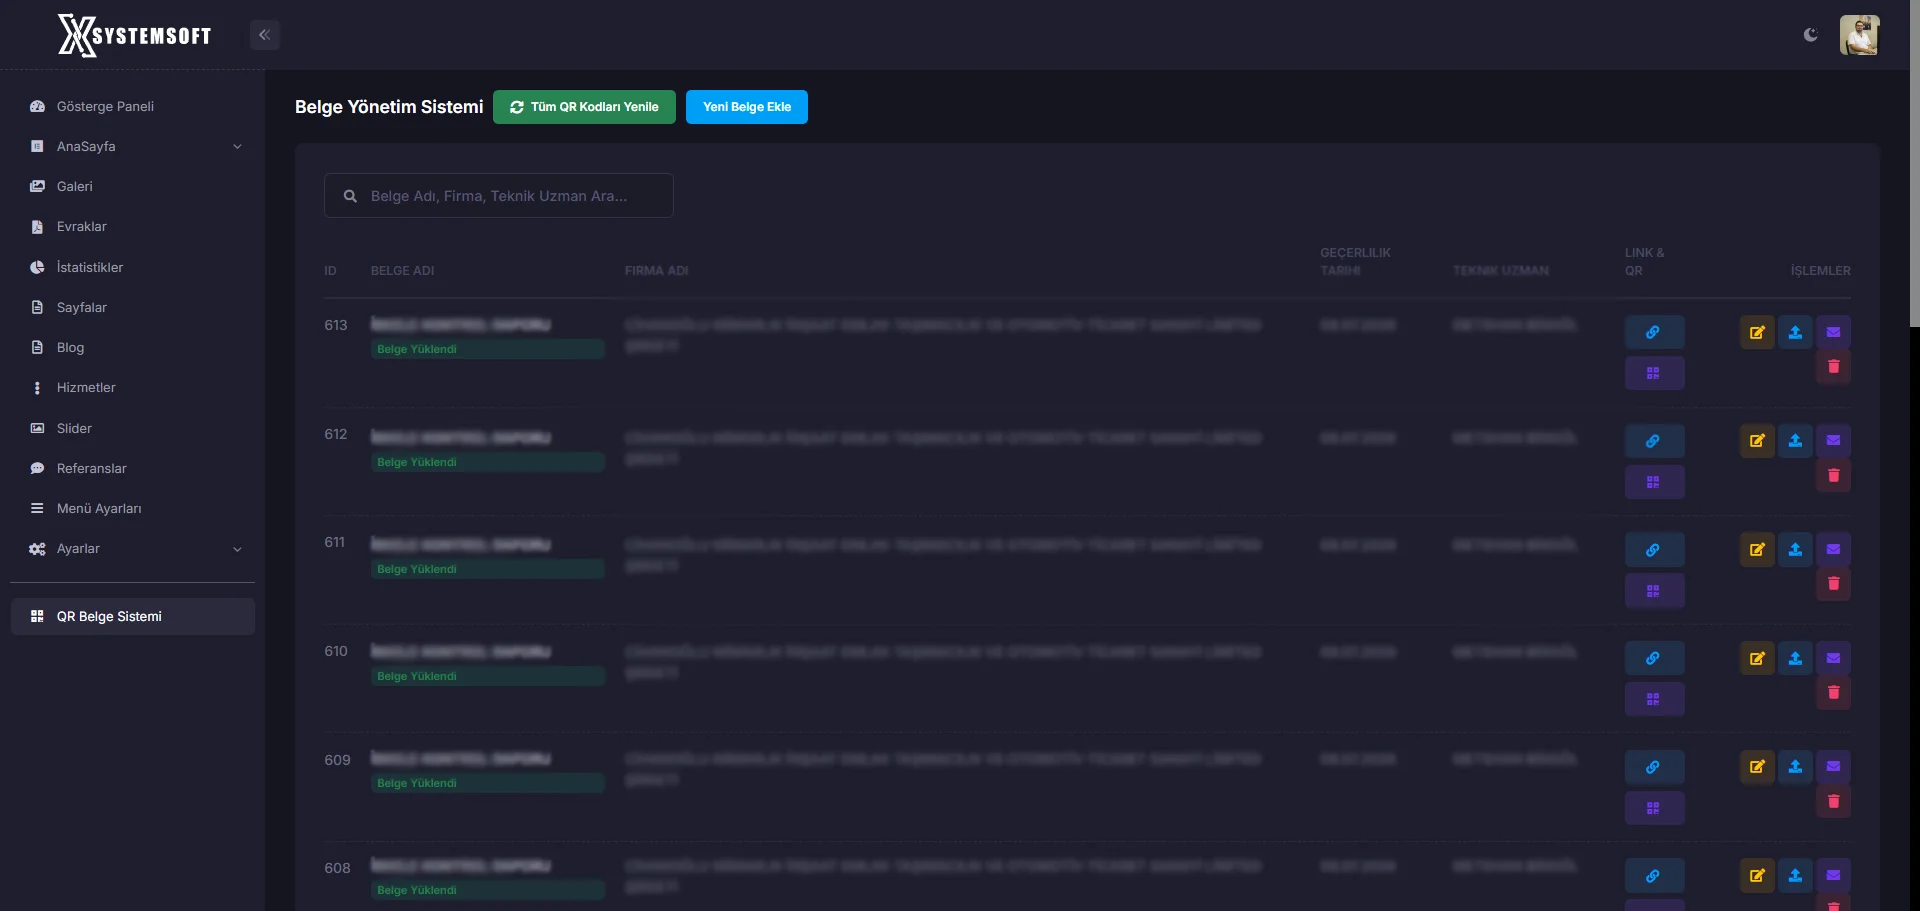Go to Gösterge Paneli in the sidebar
Screen dimensions: 1920x911
coord(105,106)
